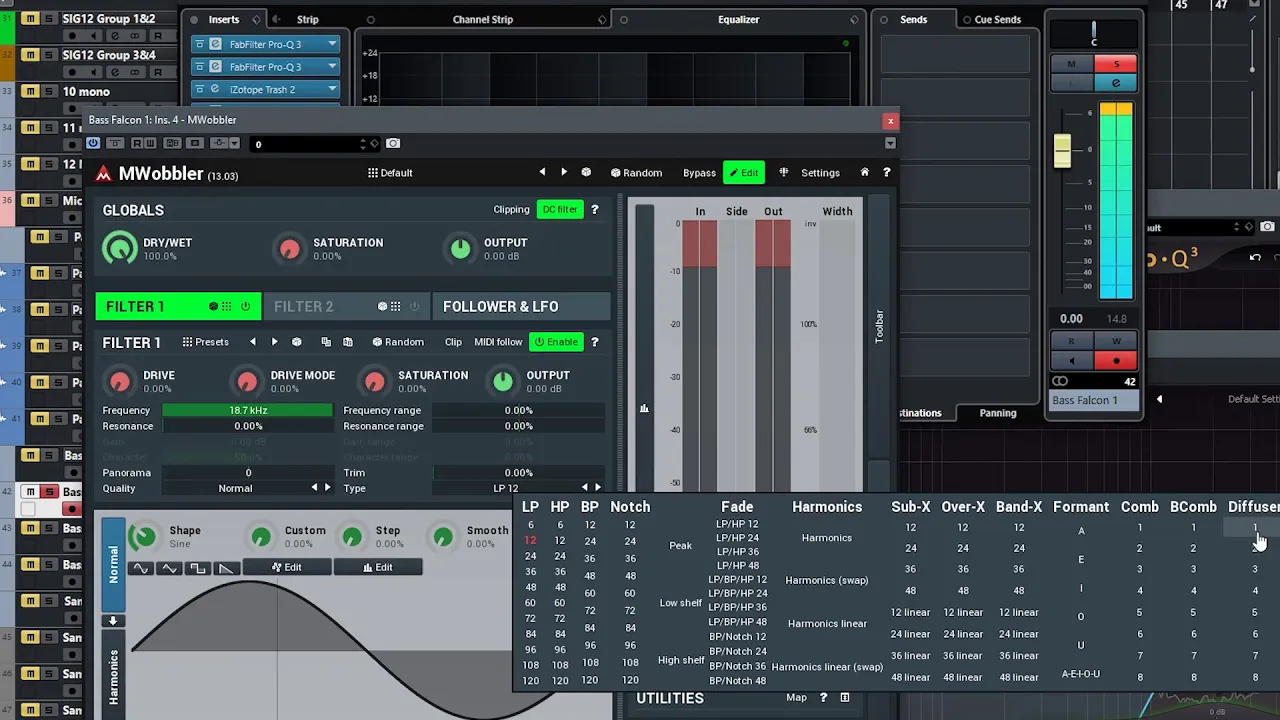Screen dimensions: 1280x720
Task: Click the MWobbler home icon
Action: (x=865, y=173)
